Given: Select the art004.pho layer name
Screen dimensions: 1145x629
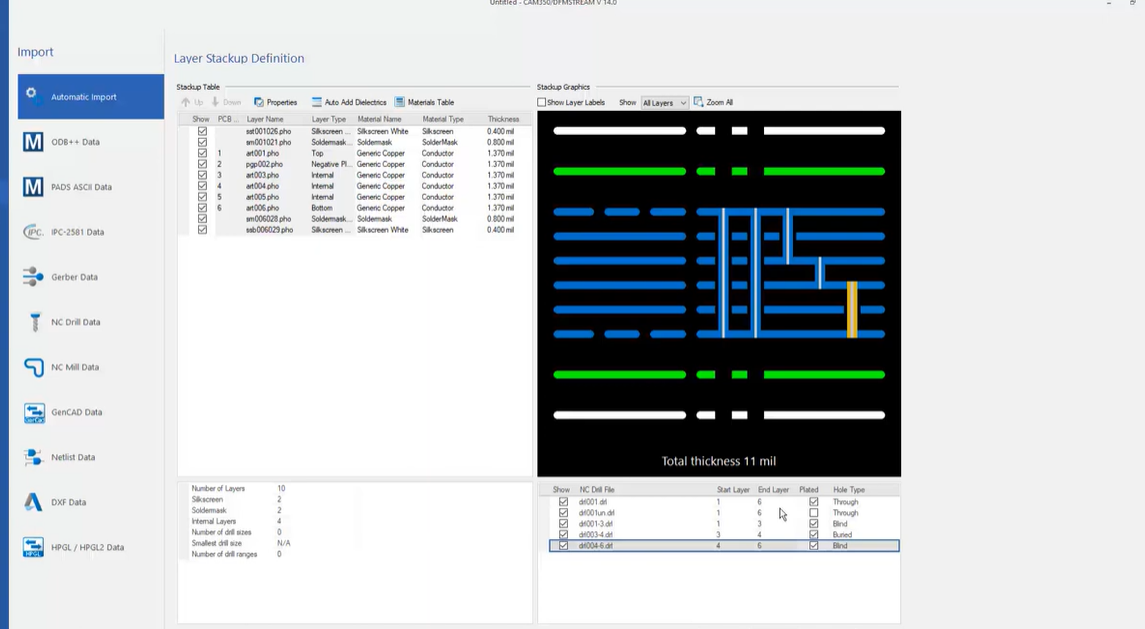Looking at the screenshot, I should point(262,186).
